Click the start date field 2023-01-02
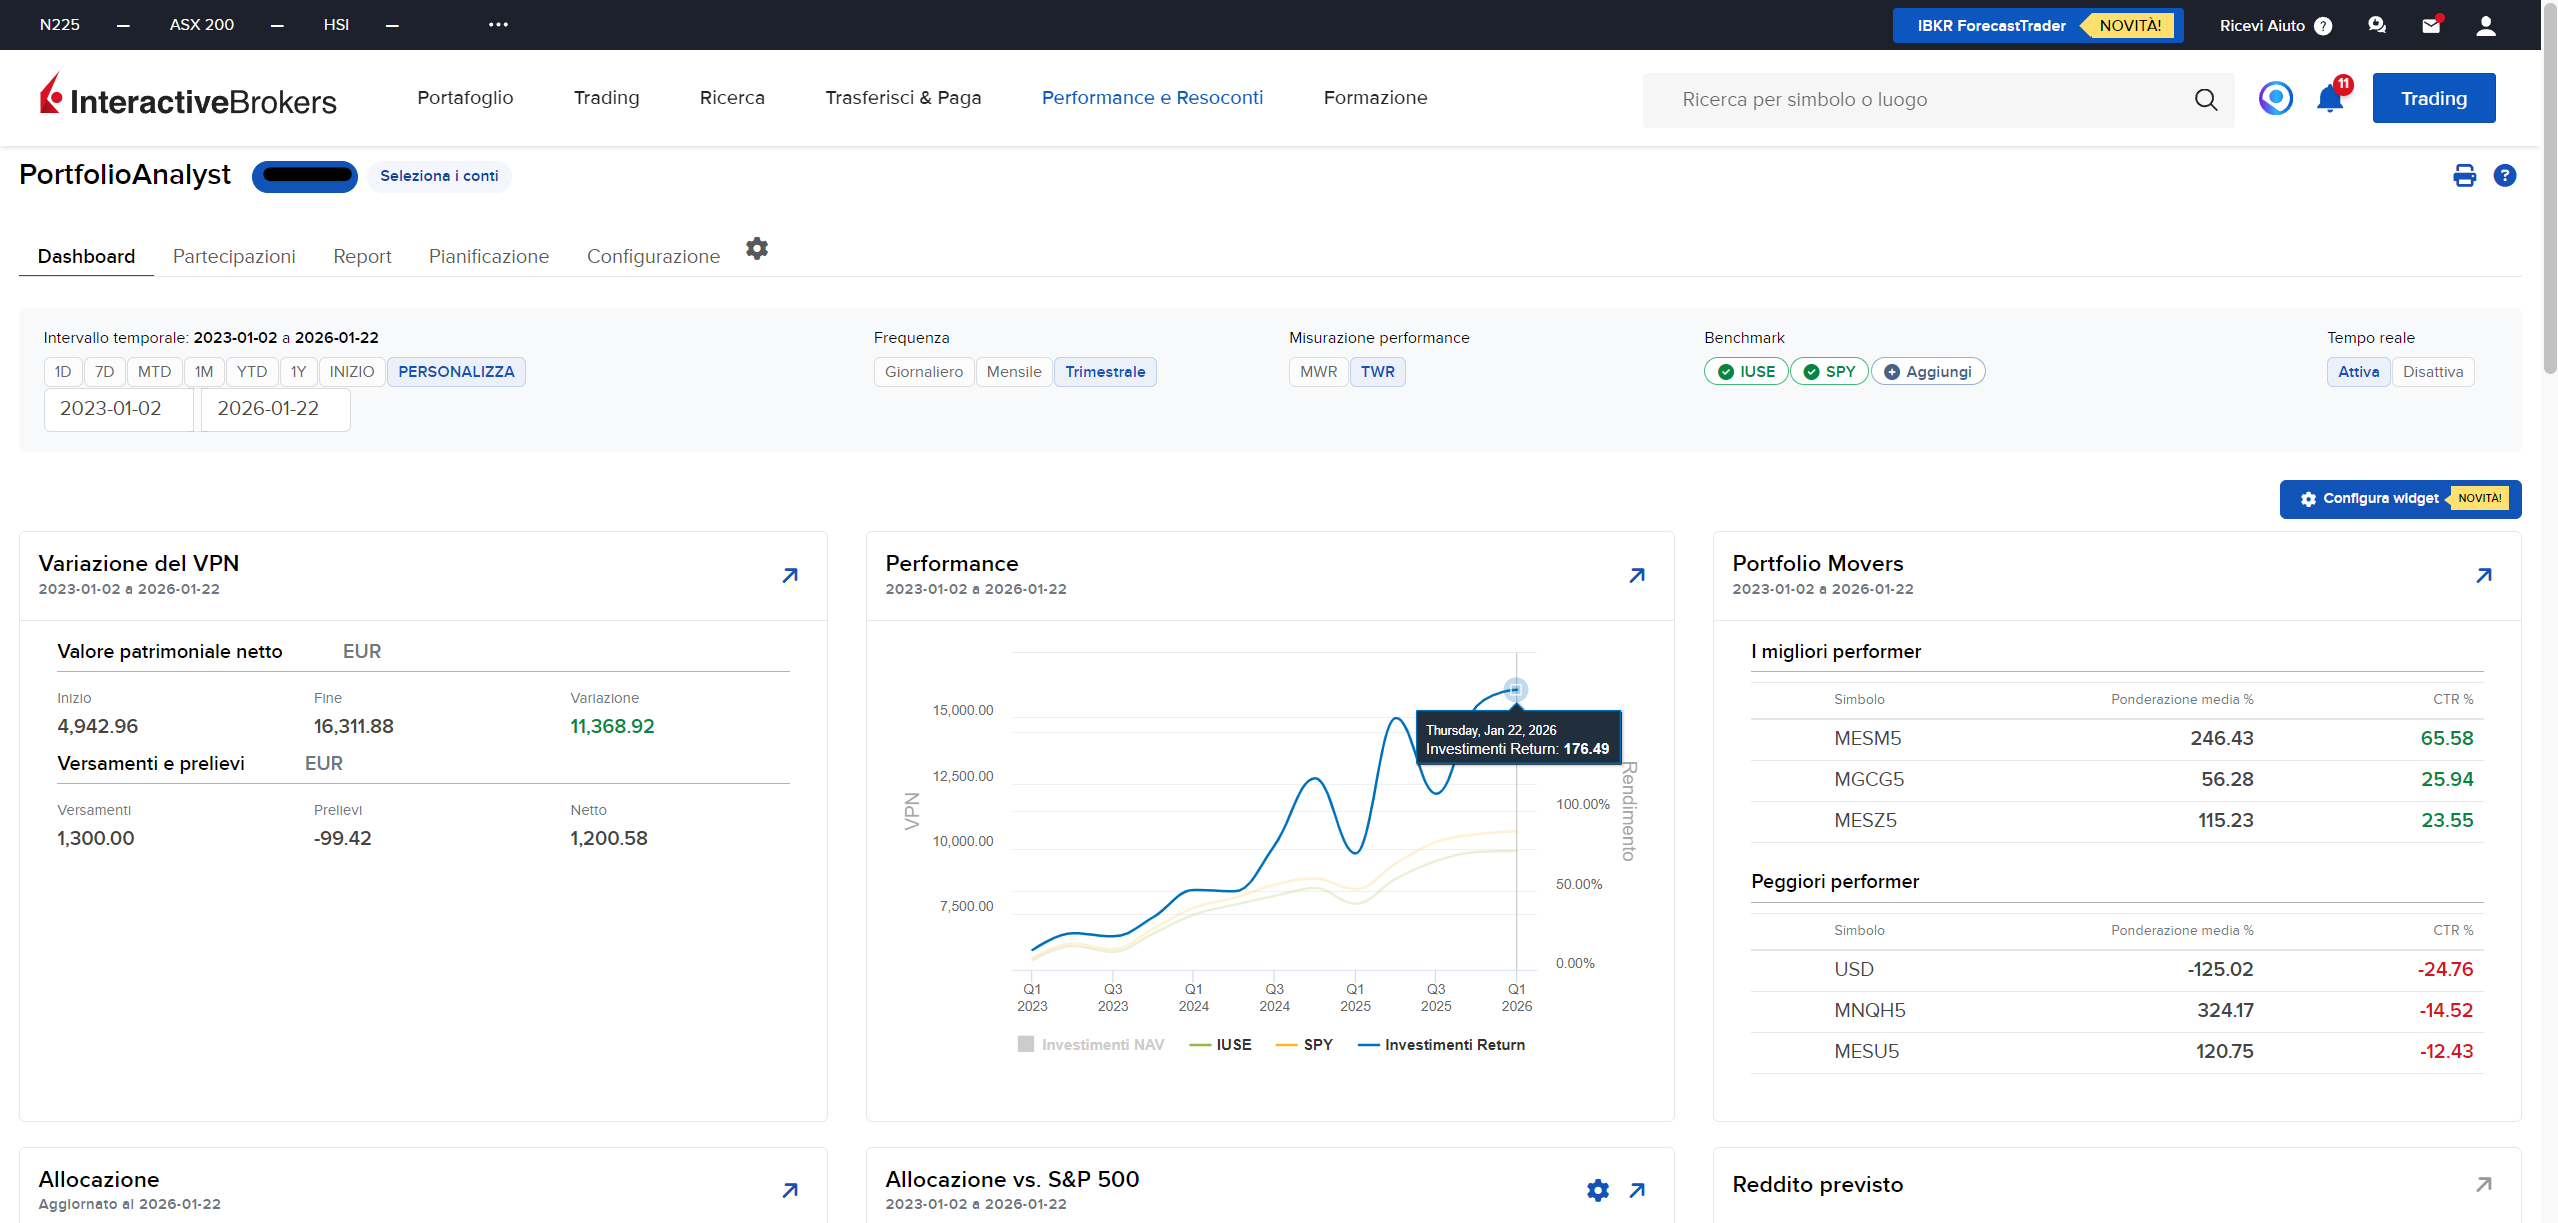 118,409
